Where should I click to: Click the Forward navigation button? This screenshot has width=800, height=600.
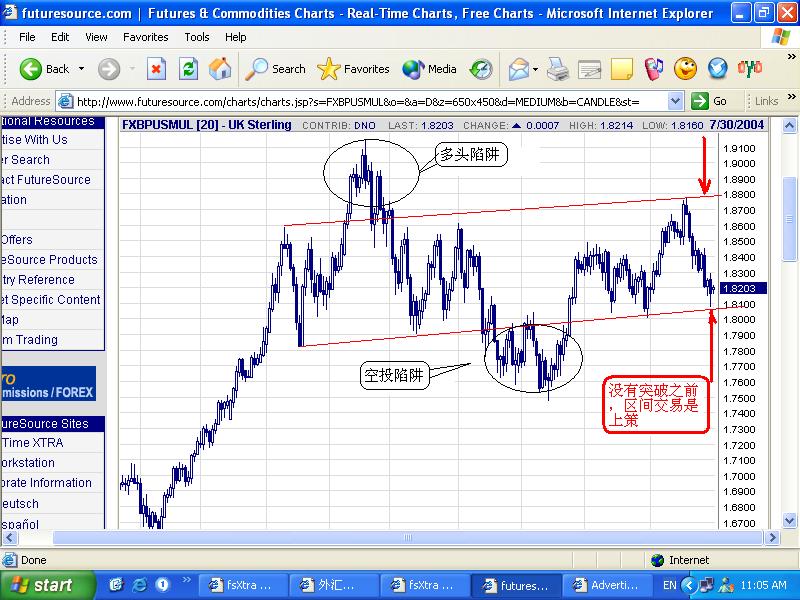point(109,69)
